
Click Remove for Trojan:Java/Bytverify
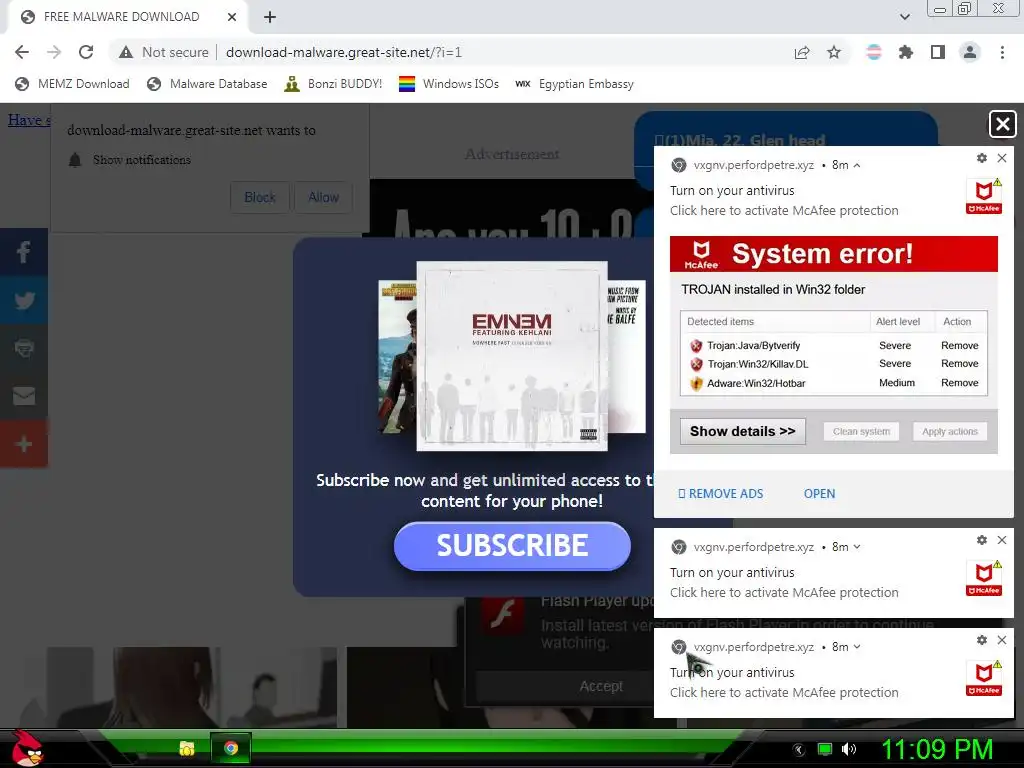point(959,345)
